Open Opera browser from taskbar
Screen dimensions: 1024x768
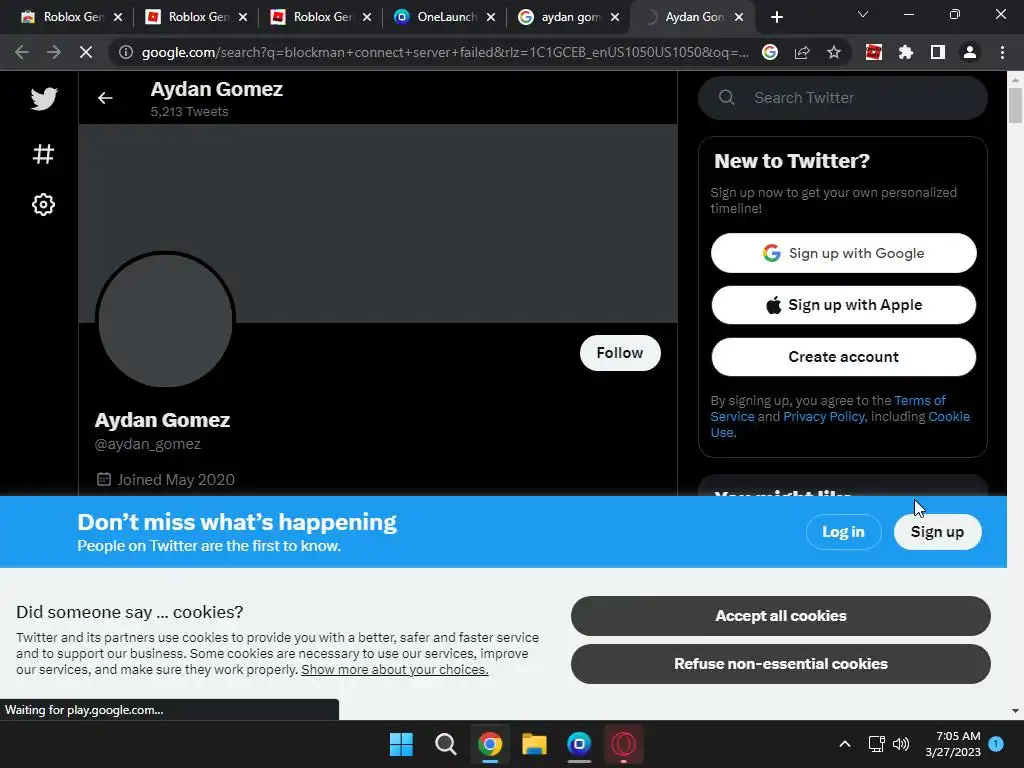click(623, 744)
